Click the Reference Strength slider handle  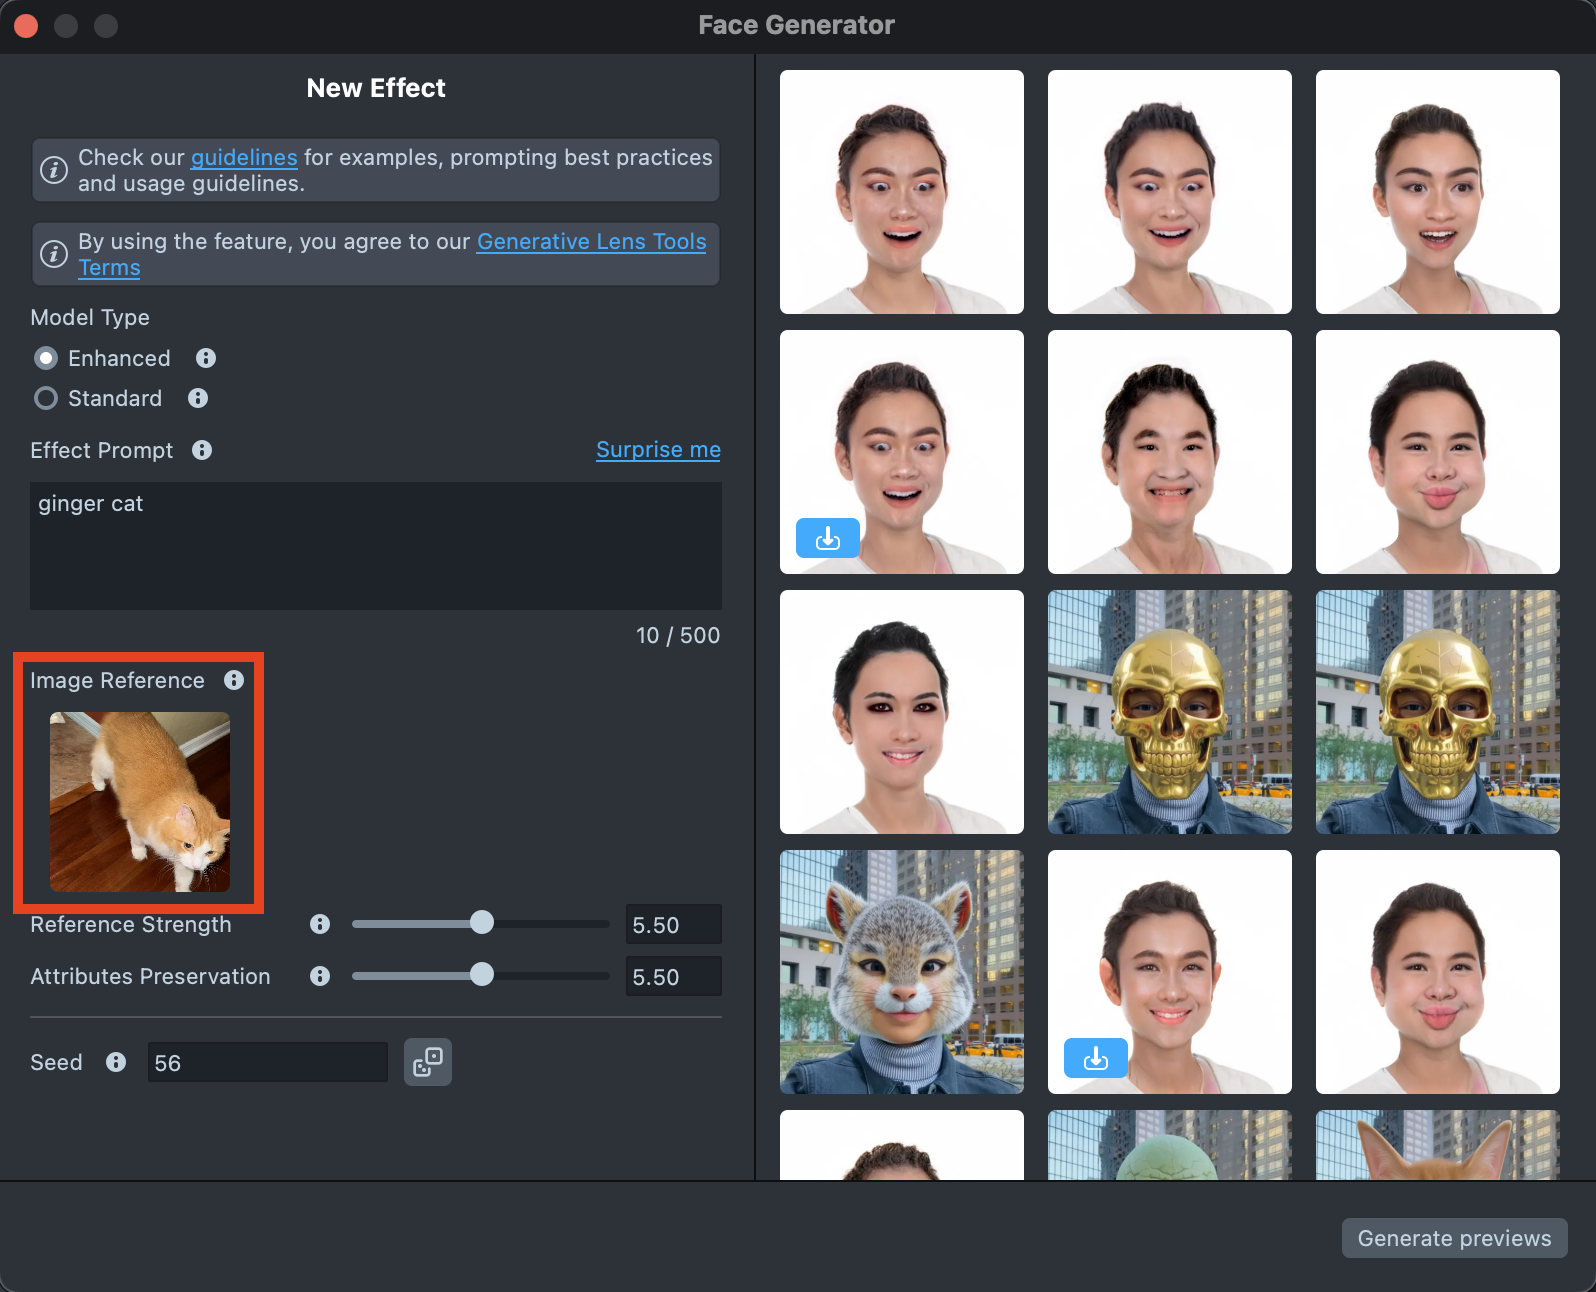[482, 923]
